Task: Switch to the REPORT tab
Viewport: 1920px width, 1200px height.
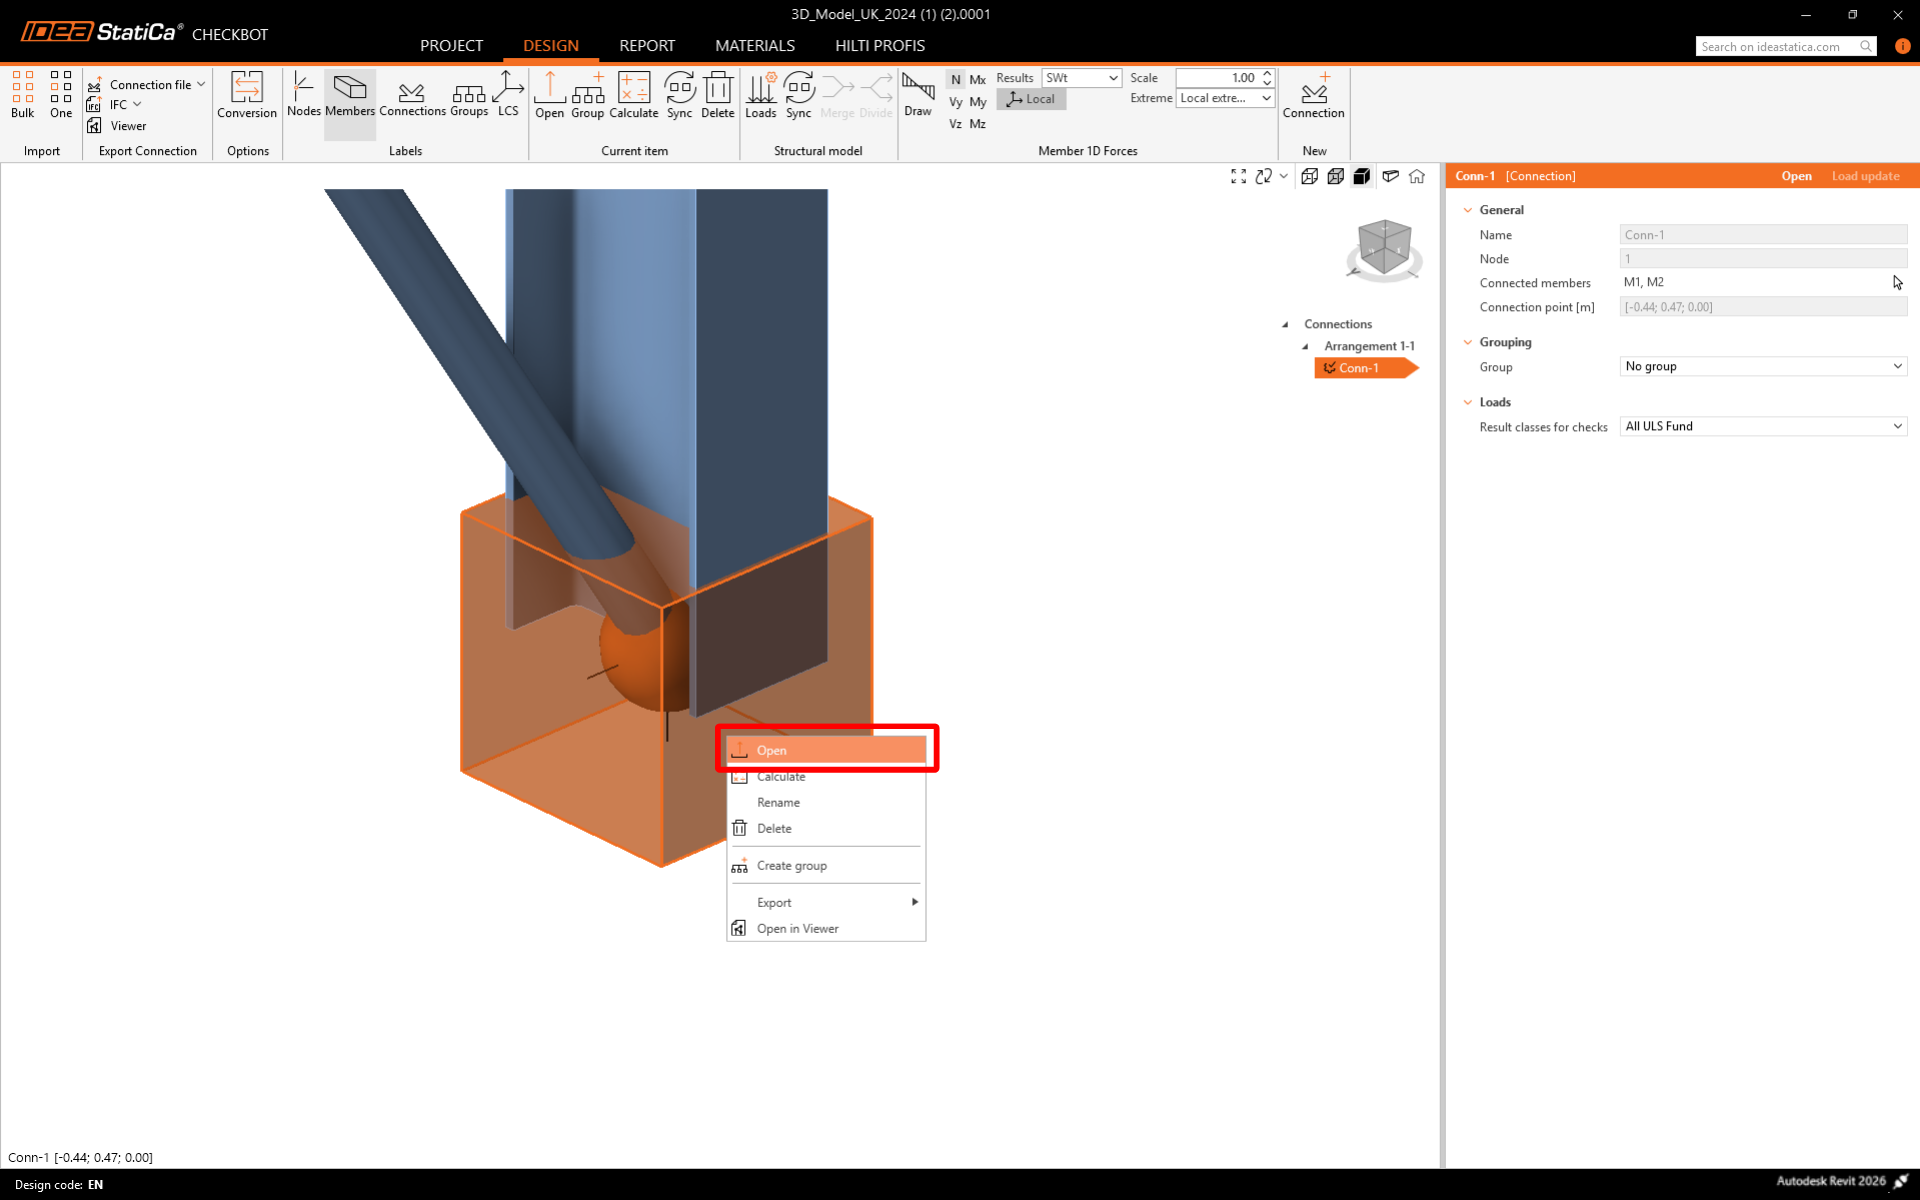Action: [x=646, y=46]
